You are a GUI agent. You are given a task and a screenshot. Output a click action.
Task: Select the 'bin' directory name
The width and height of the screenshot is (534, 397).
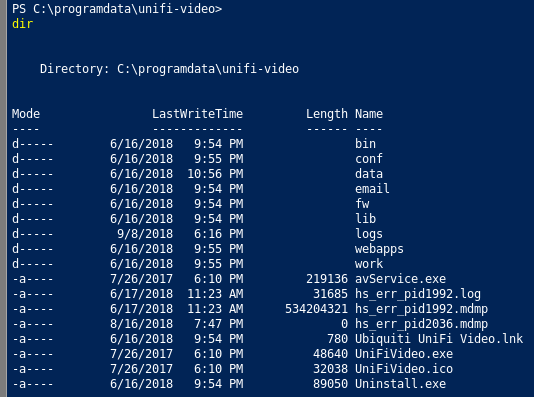365,144
